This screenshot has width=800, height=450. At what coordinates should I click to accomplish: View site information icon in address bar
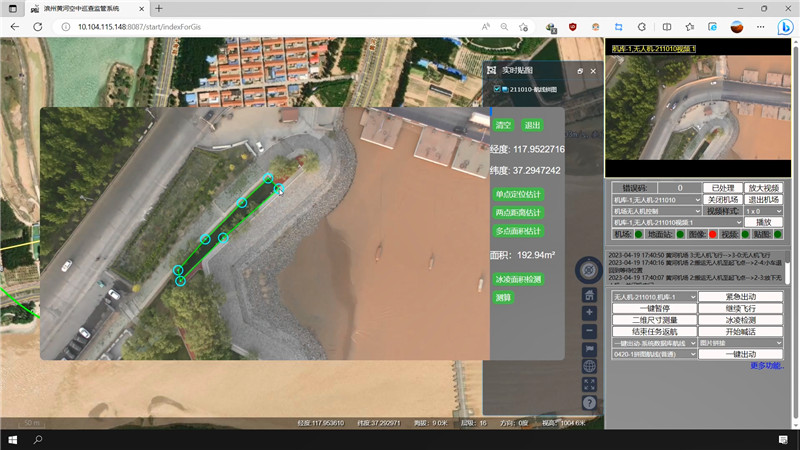coord(65,27)
